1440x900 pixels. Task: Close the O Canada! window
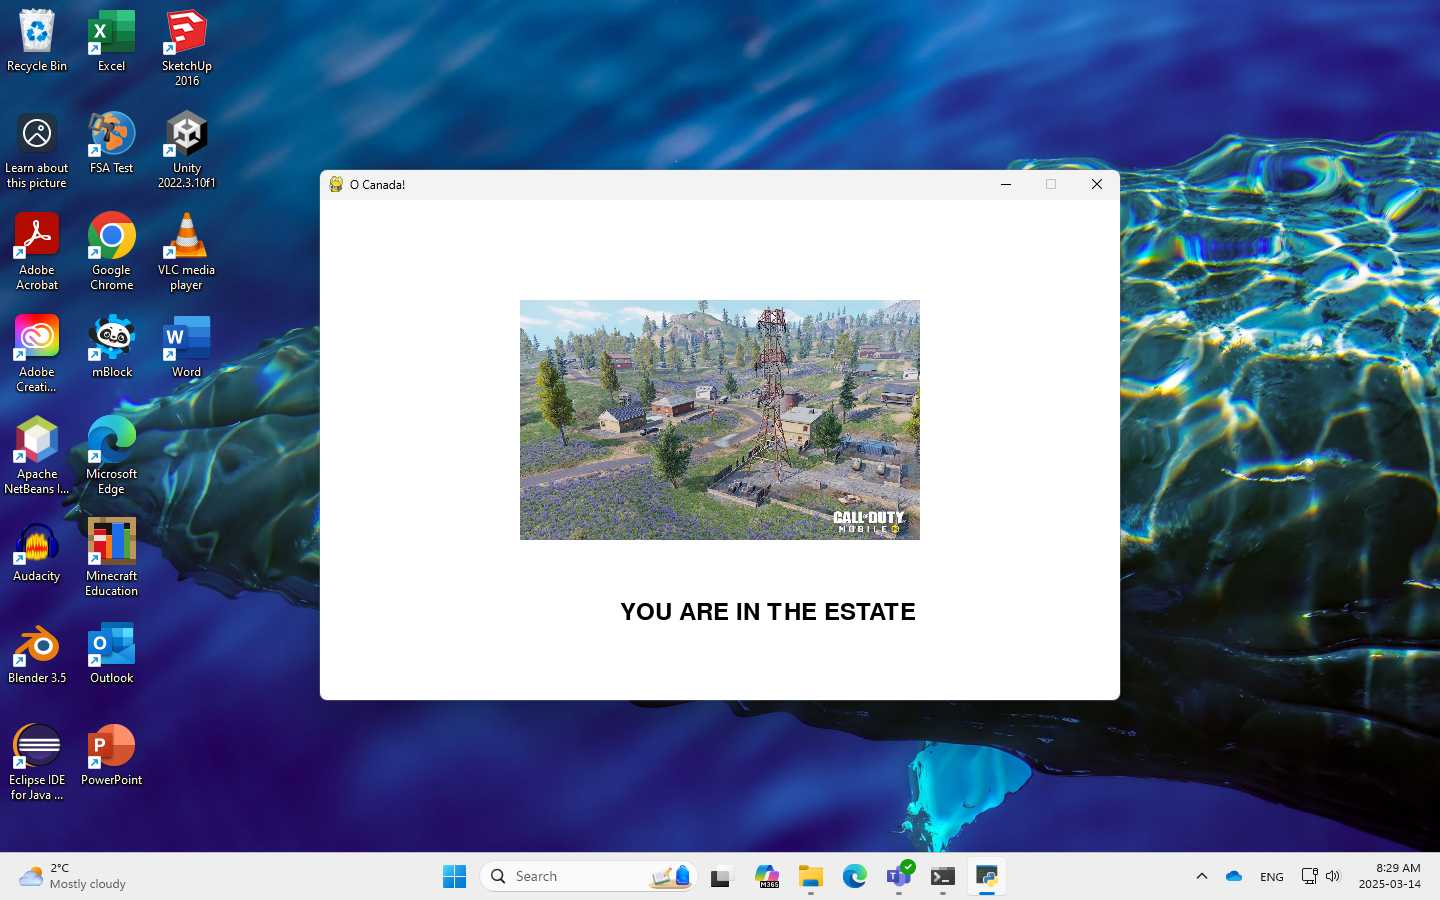click(1097, 184)
